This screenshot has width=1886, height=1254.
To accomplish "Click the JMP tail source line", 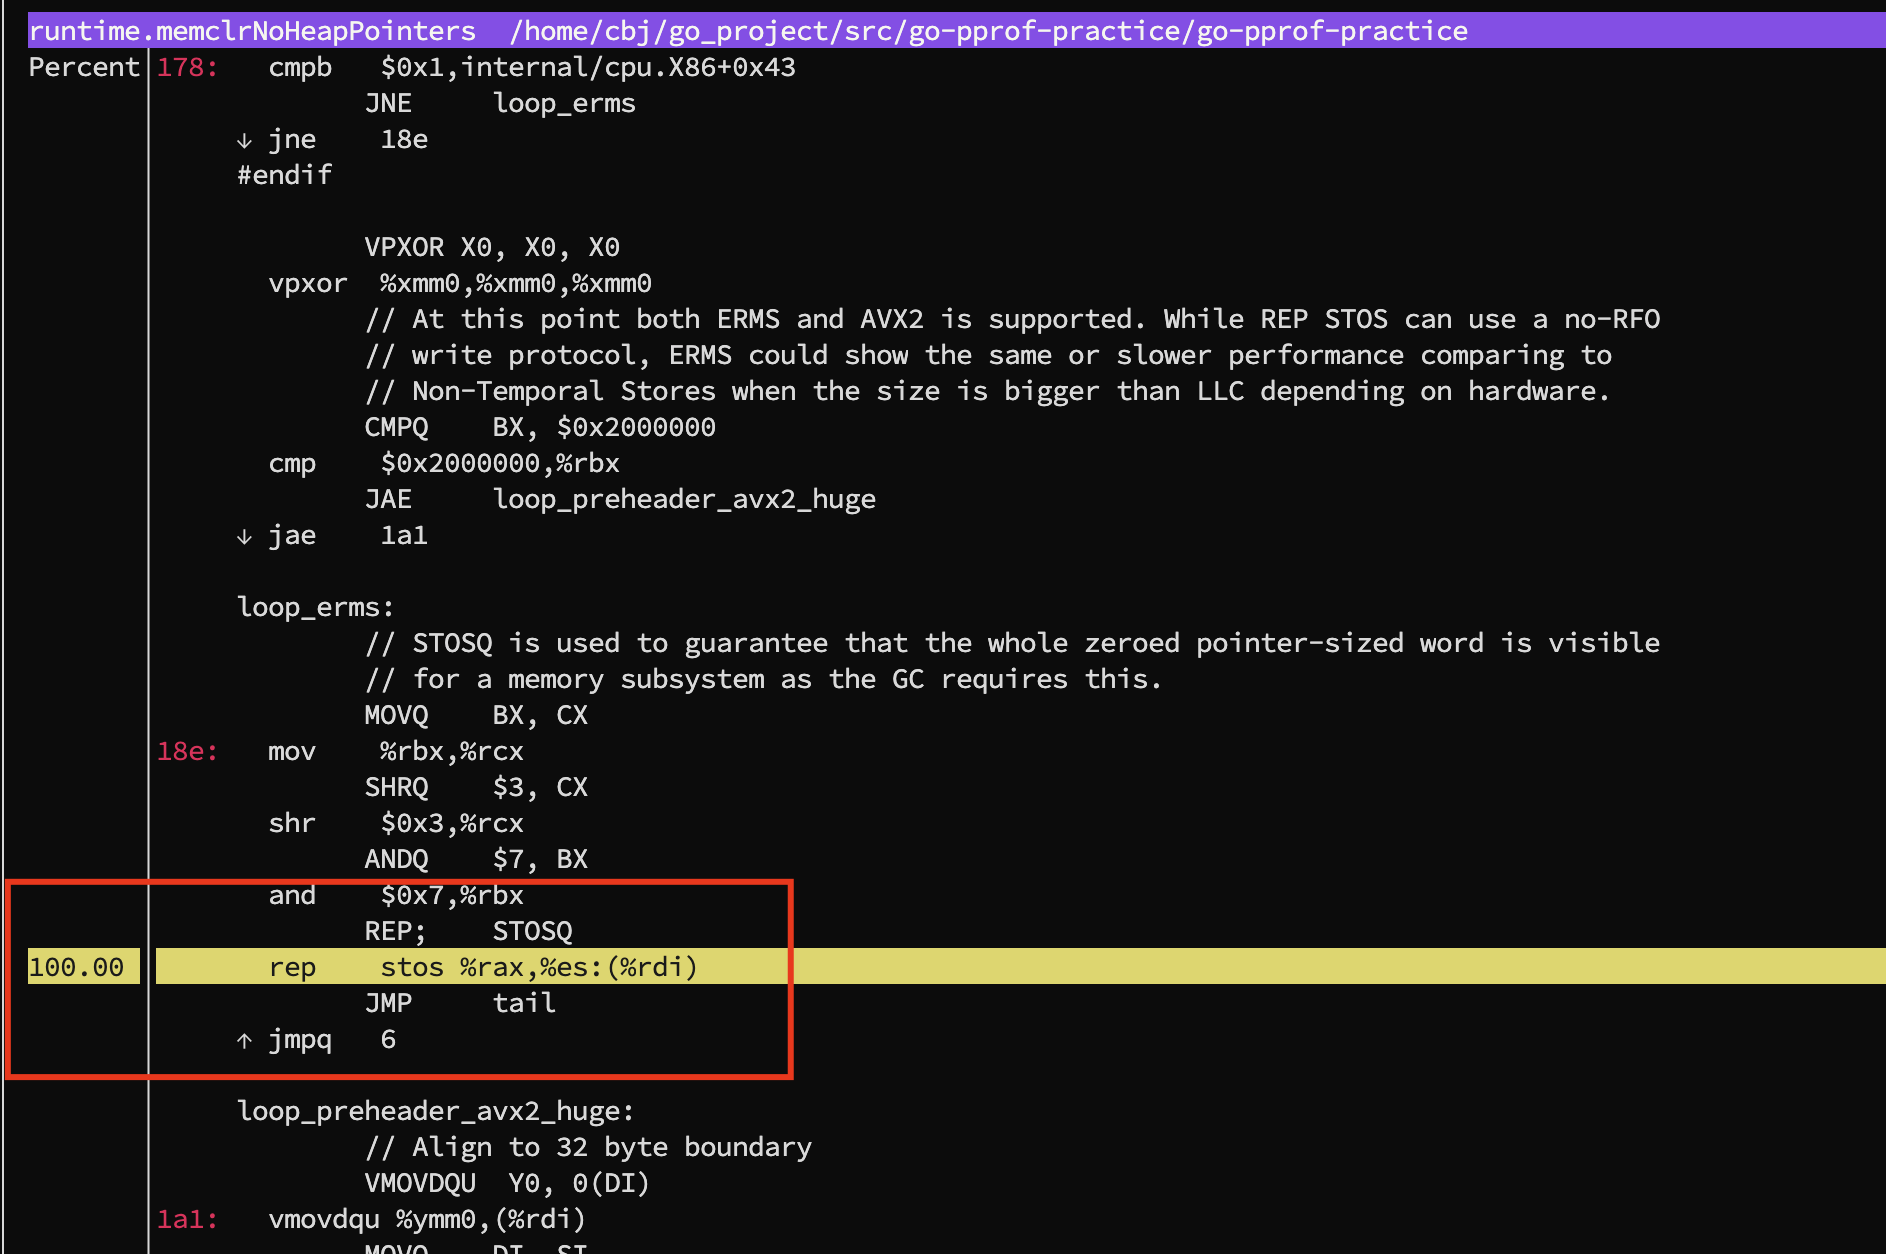I will [460, 1003].
